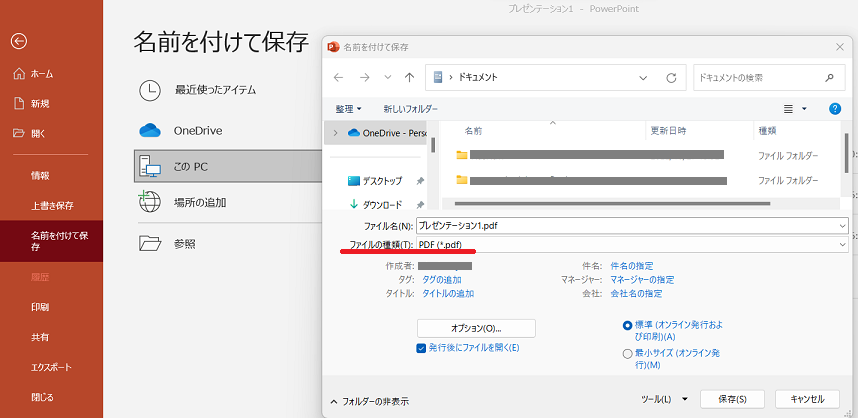The width and height of the screenshot is (858, 418).
Task: Sort by the 種類 column header
Action: pos(767,131)
